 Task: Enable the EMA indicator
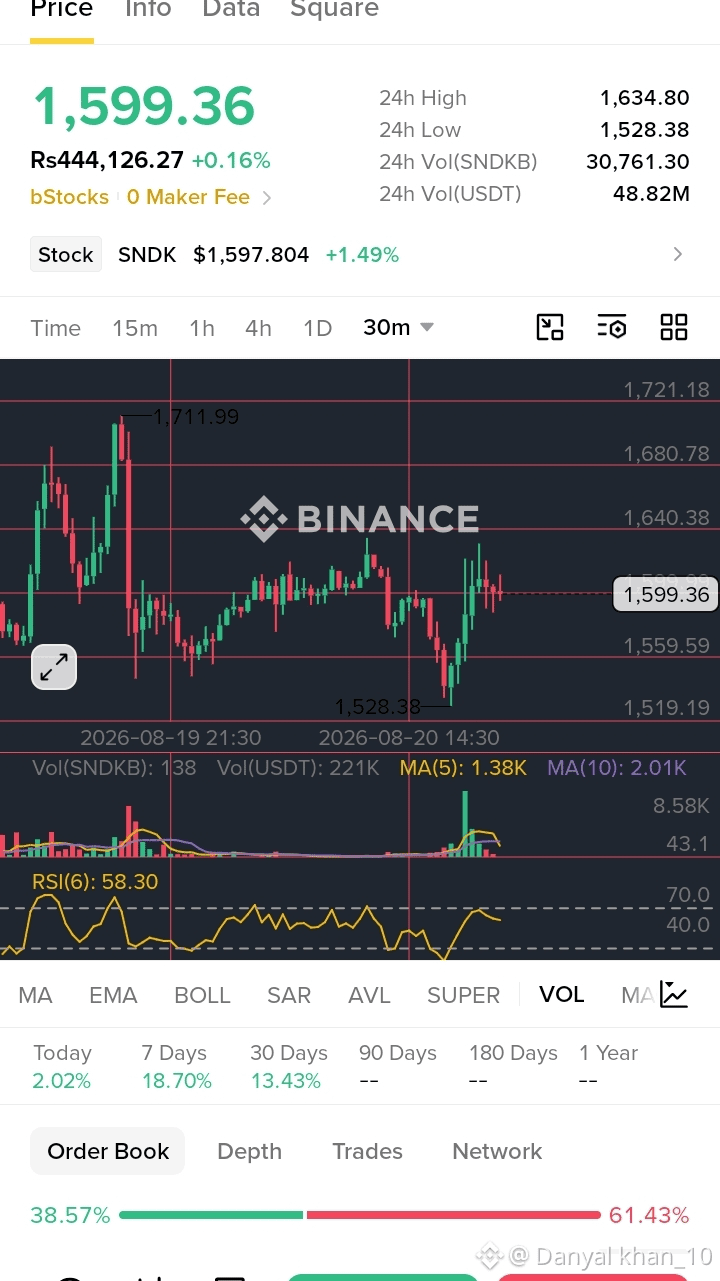click(113, 995)
